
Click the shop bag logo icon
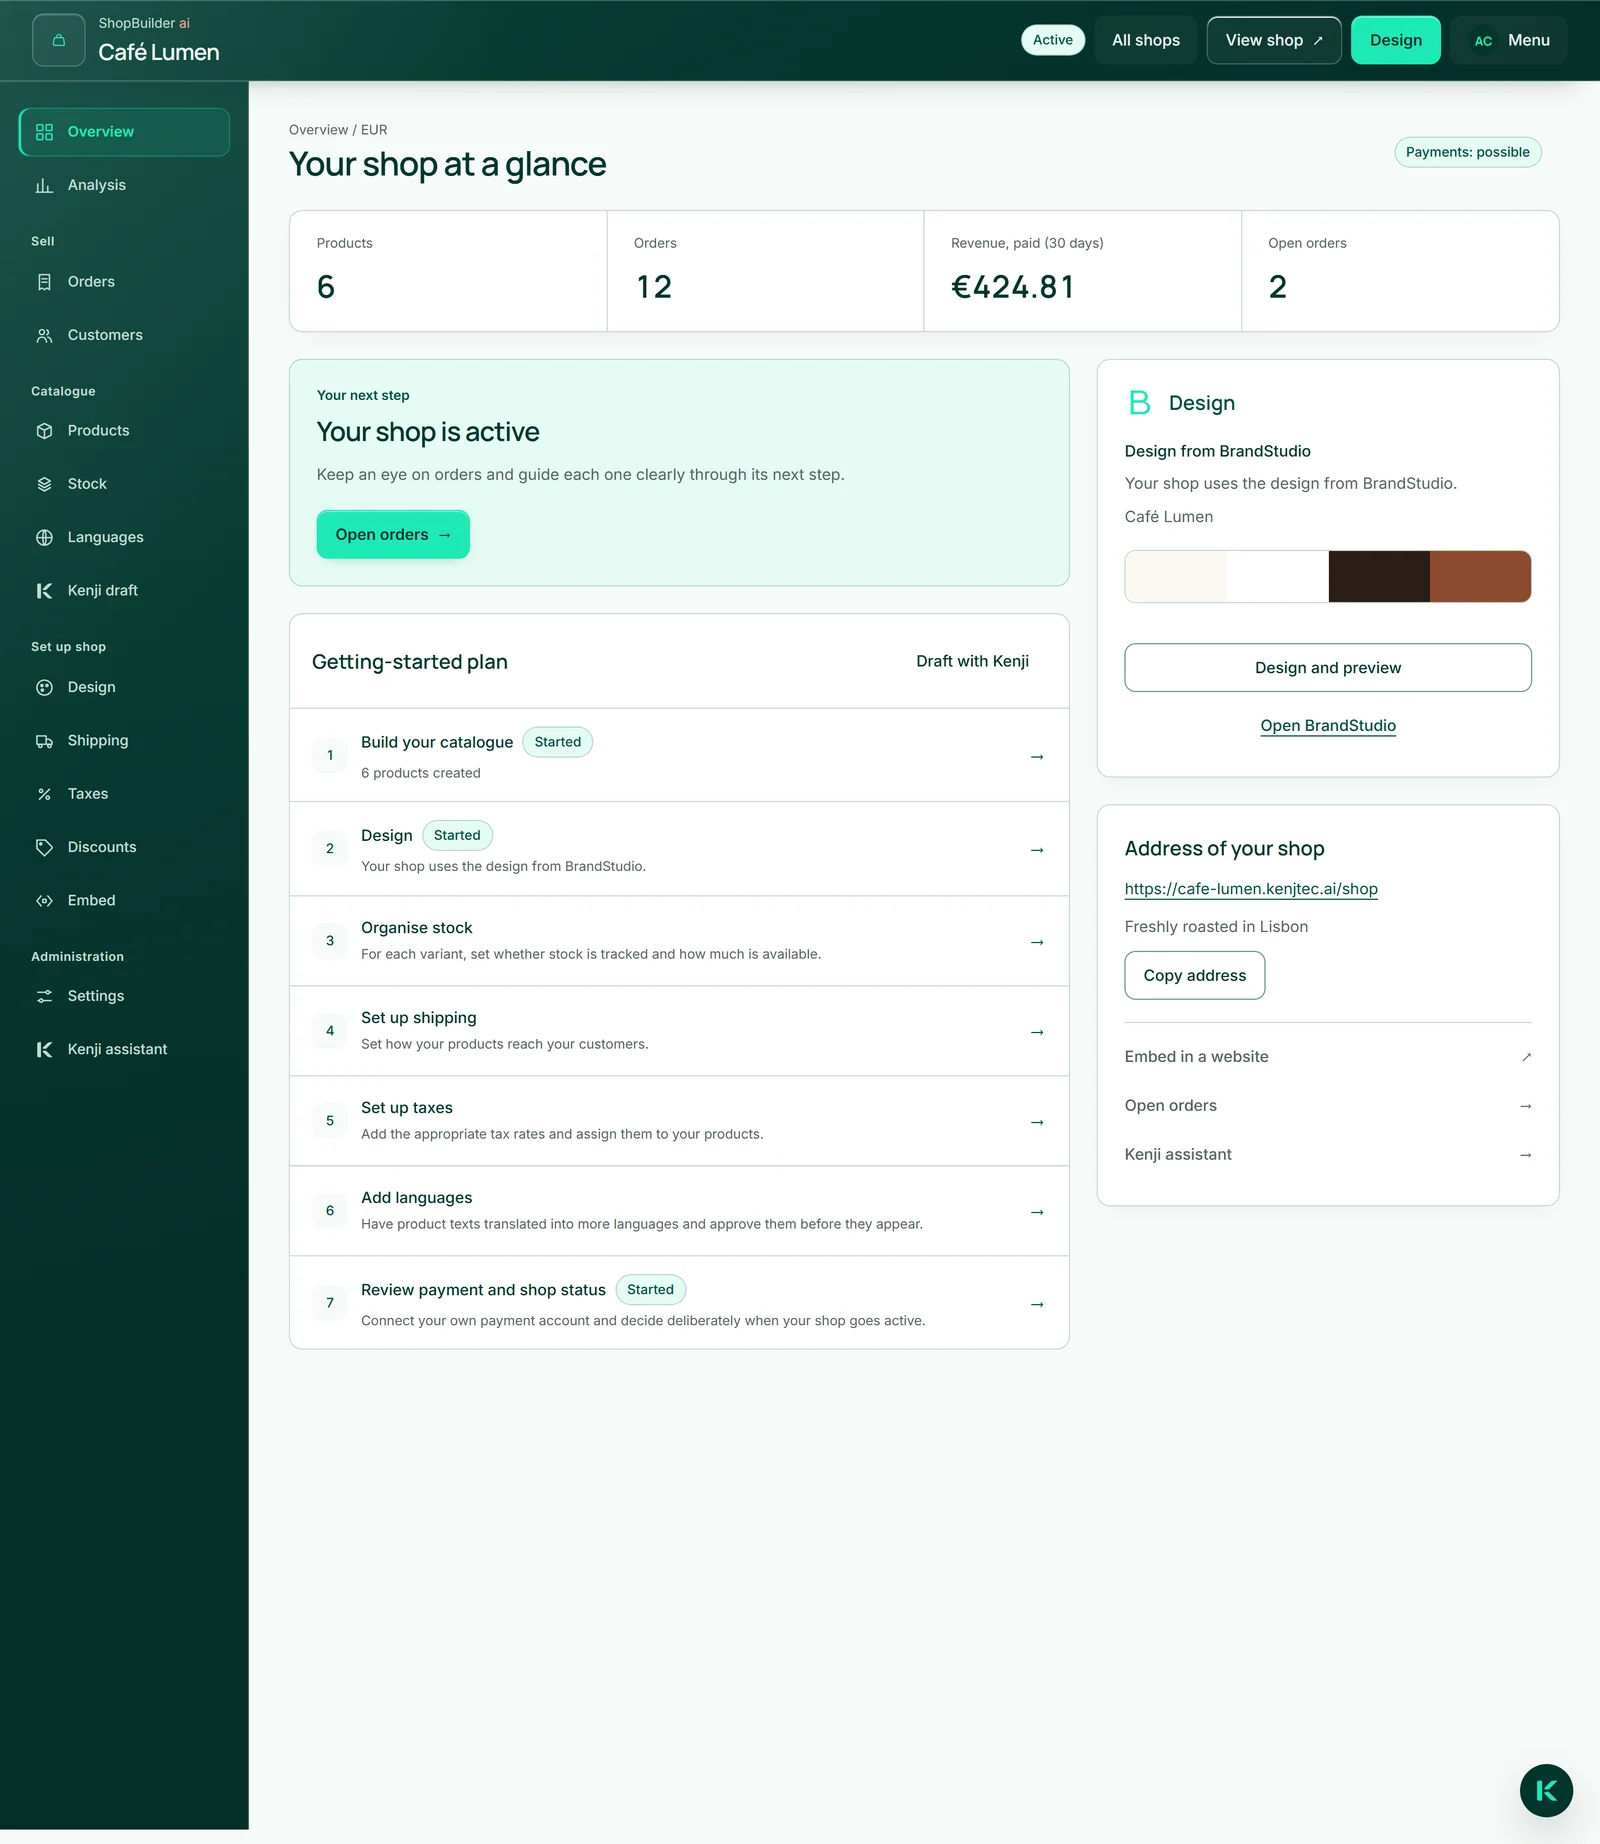(x=58, y=40)
